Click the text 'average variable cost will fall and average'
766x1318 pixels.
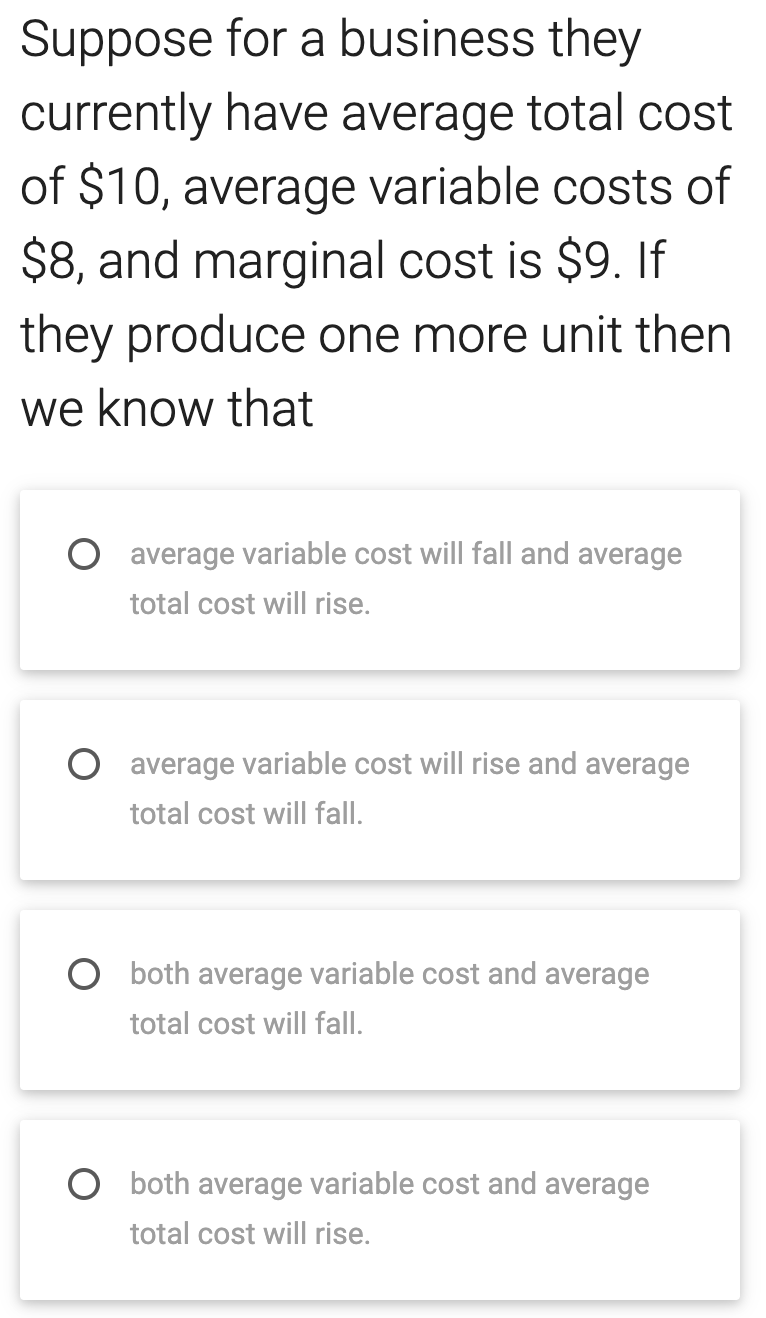[405, 553]
